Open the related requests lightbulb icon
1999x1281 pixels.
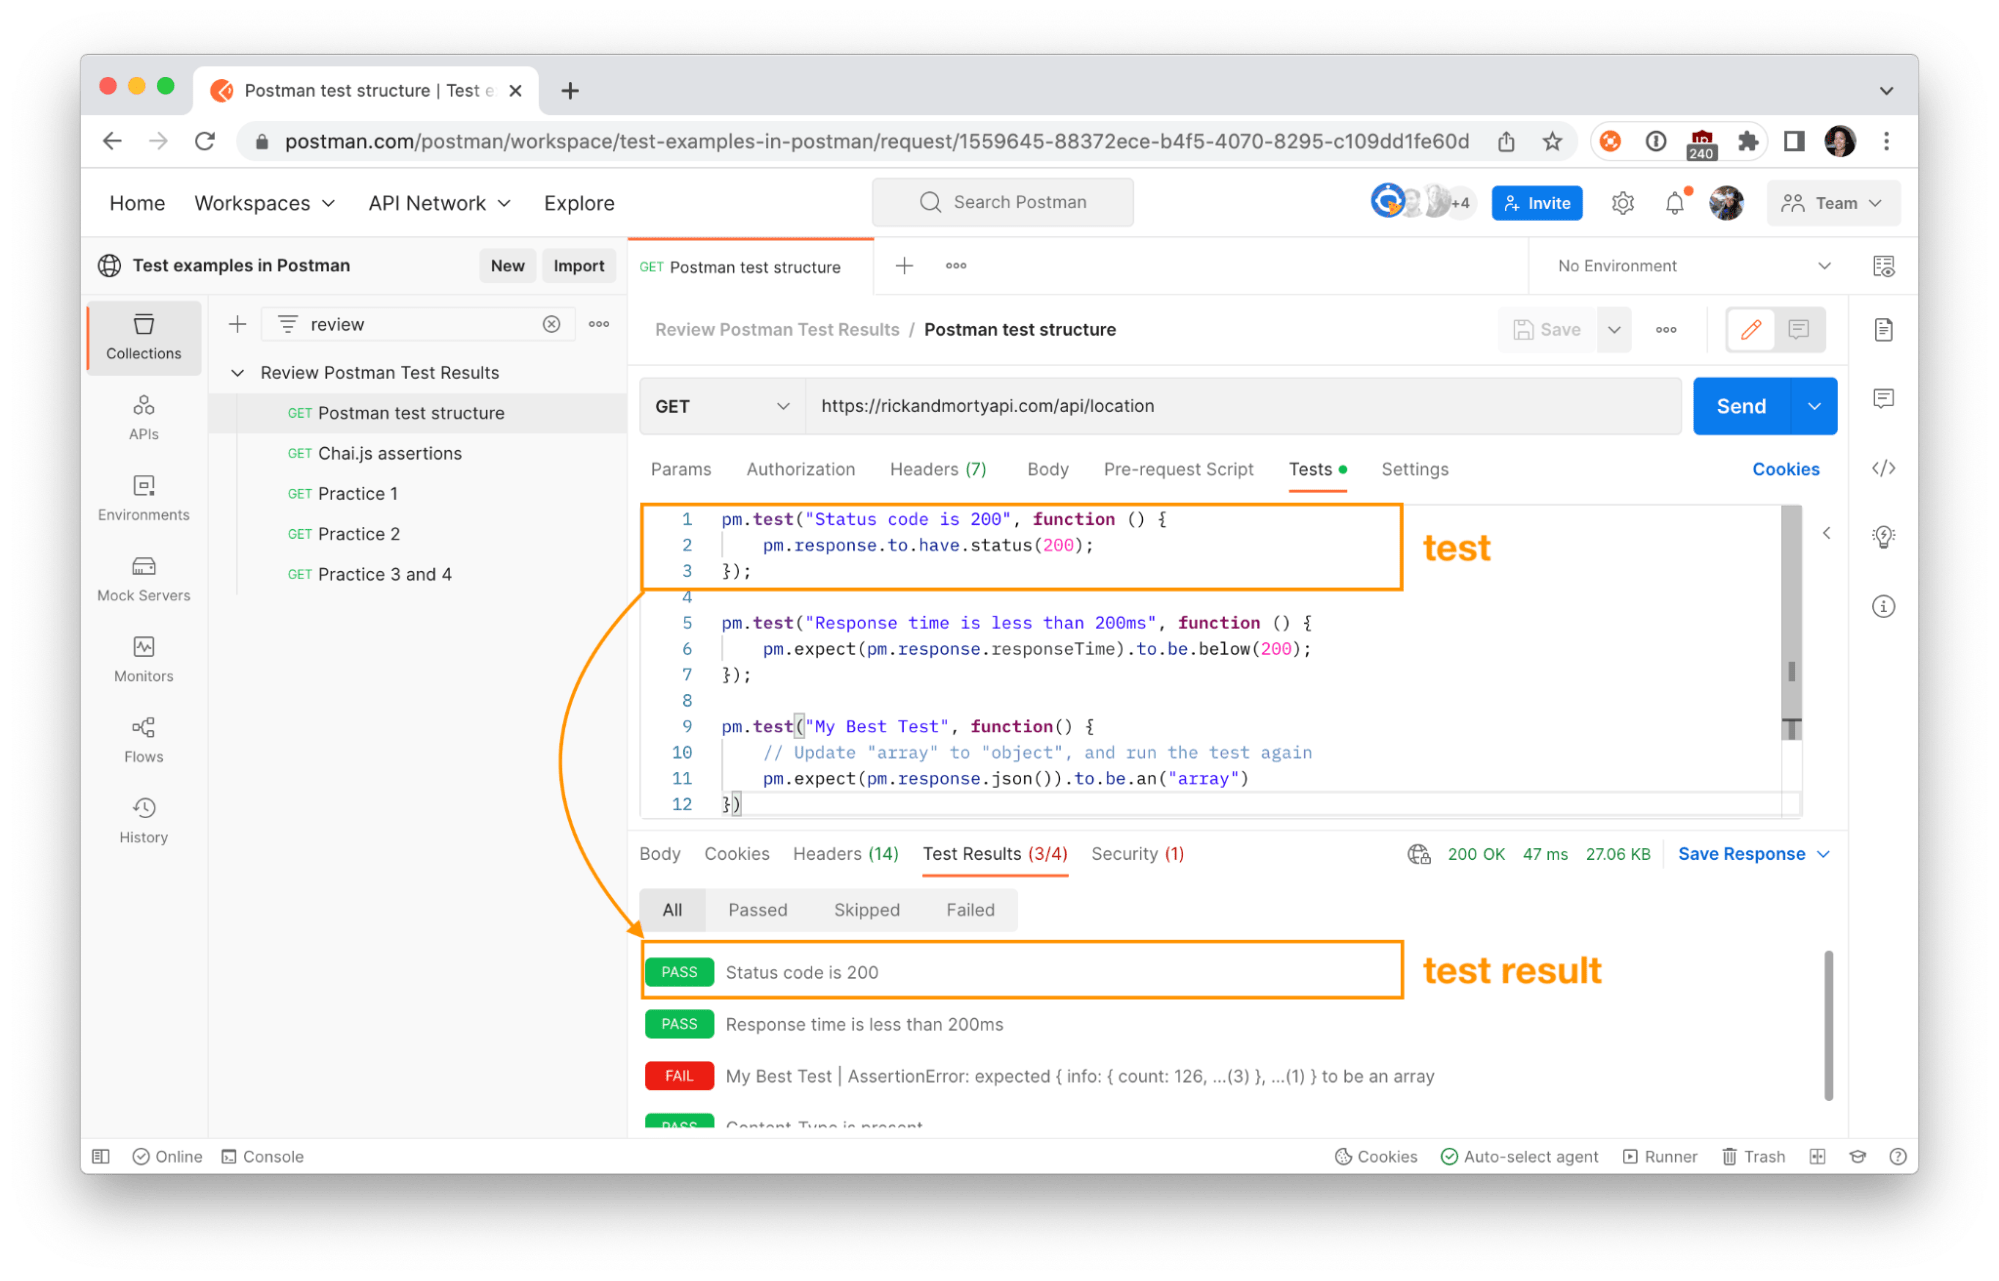tap(1883, 537)
